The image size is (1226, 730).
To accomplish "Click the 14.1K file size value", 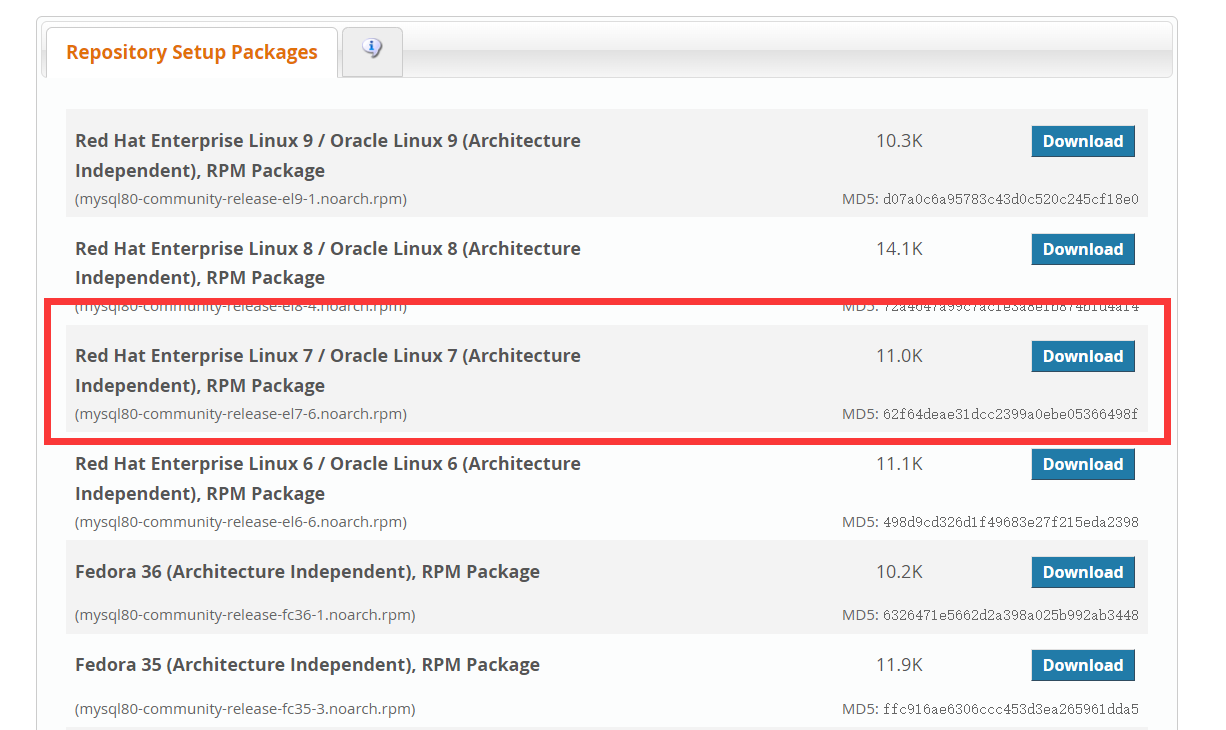I will click(x=899, y=249).
